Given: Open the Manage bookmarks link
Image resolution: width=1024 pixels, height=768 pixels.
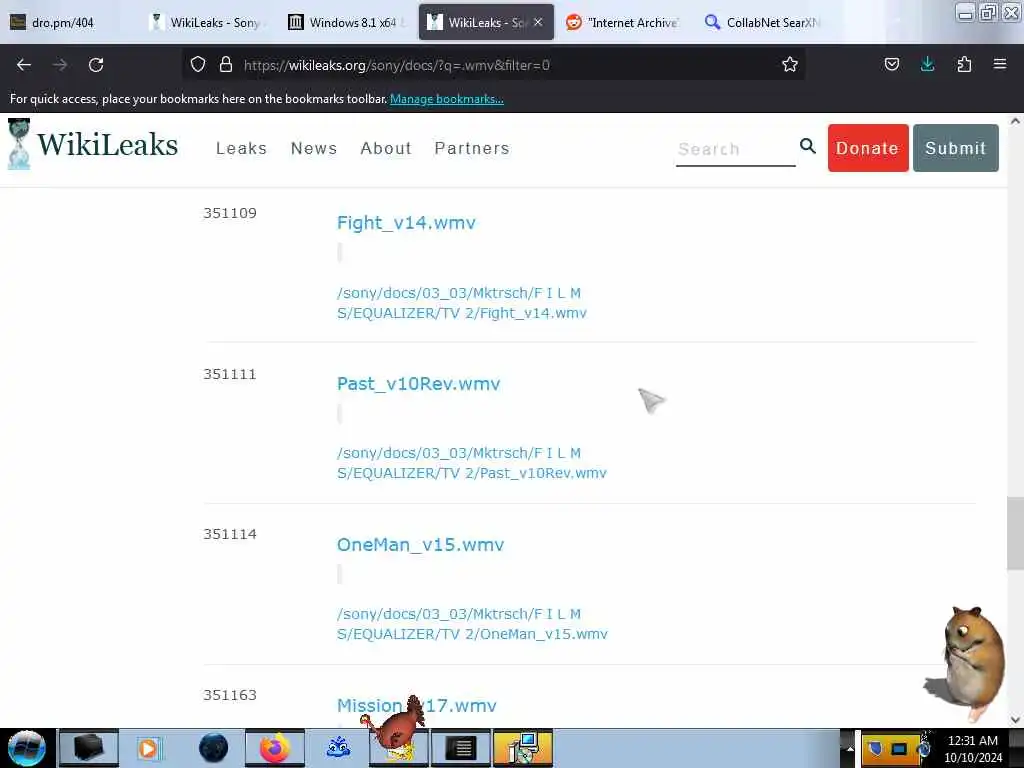Looking at the screenshot, I should [x=447, y=99].
